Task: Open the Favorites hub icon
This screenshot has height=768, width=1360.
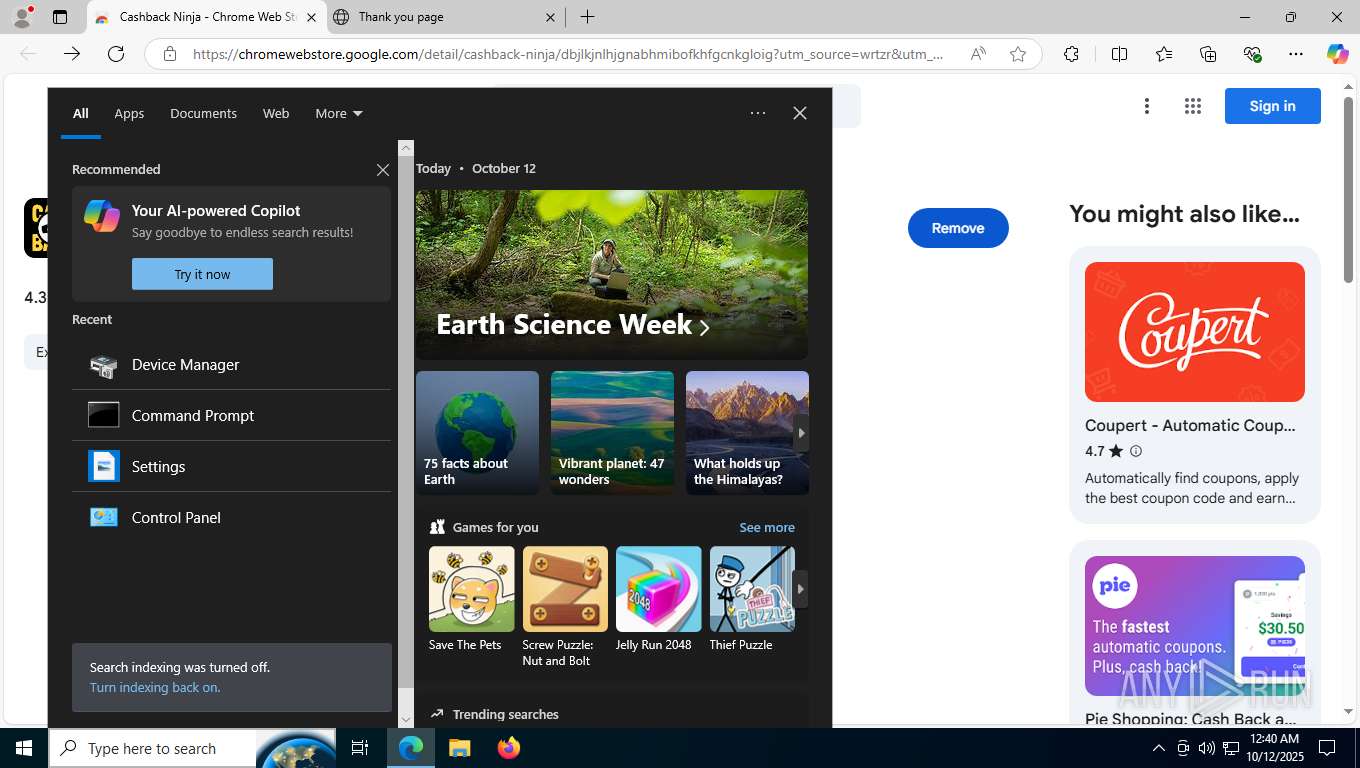Action: pos(1164,54)
